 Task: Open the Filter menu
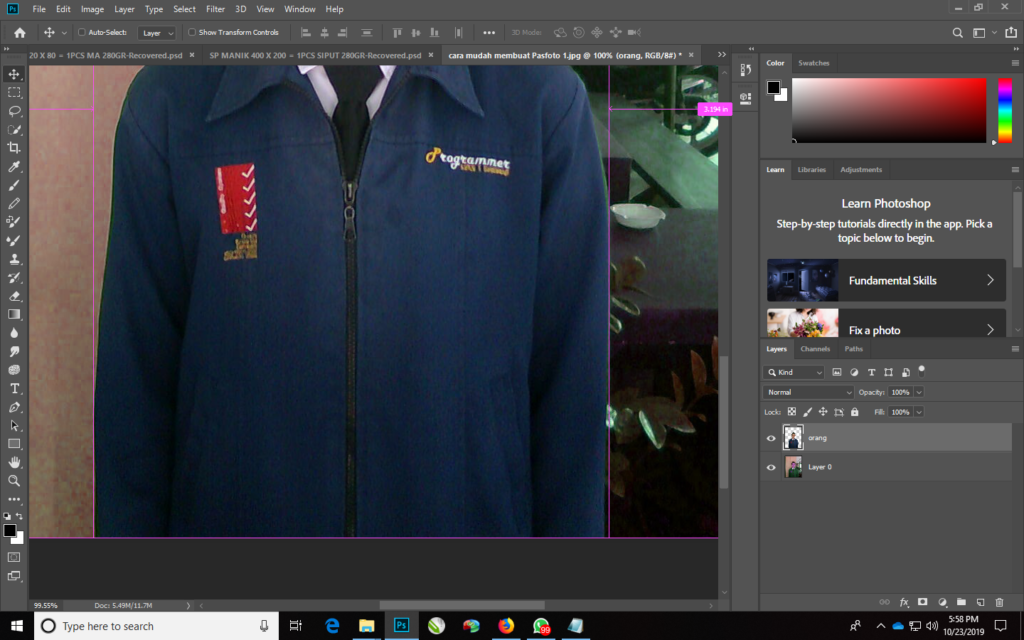click(x=215, y=9)
